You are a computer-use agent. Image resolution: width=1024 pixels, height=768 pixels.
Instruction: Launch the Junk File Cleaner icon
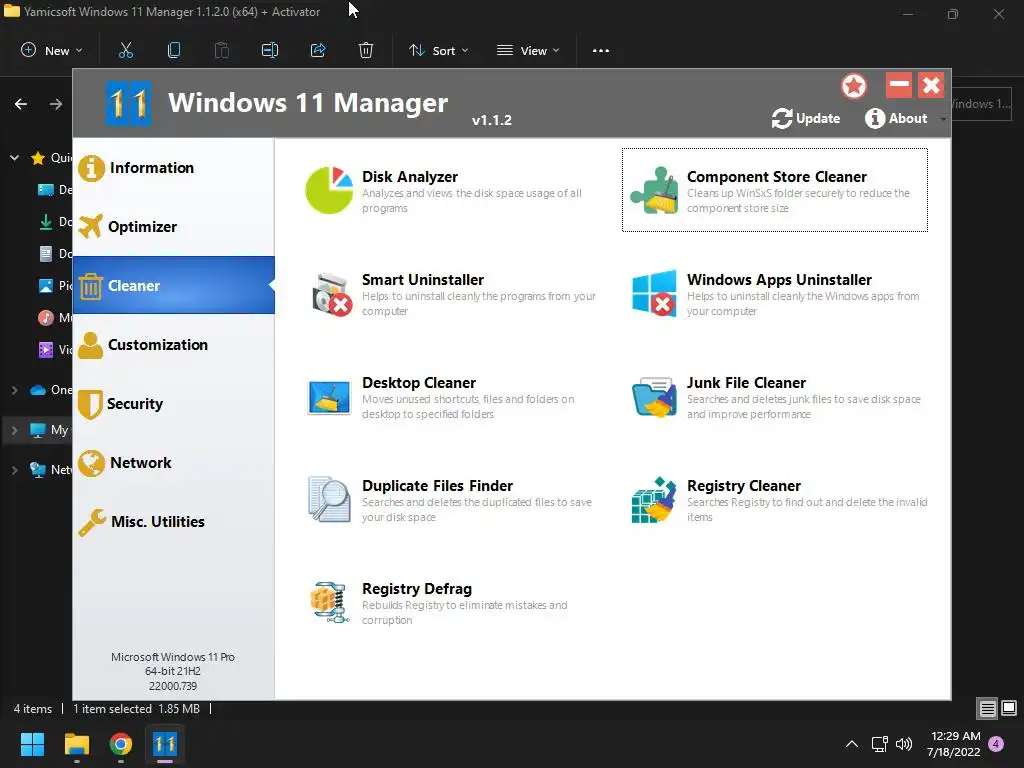click(x=654, y=396)
